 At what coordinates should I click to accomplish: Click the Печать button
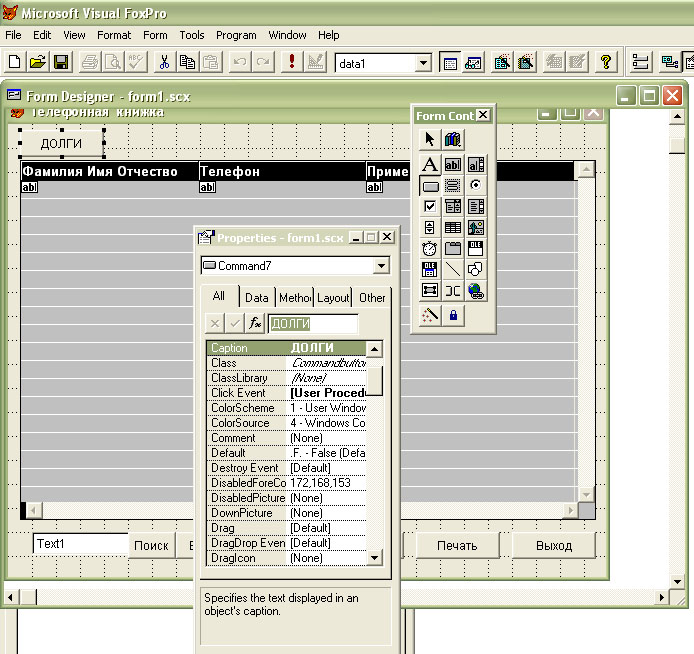click(x=455, y=546)
